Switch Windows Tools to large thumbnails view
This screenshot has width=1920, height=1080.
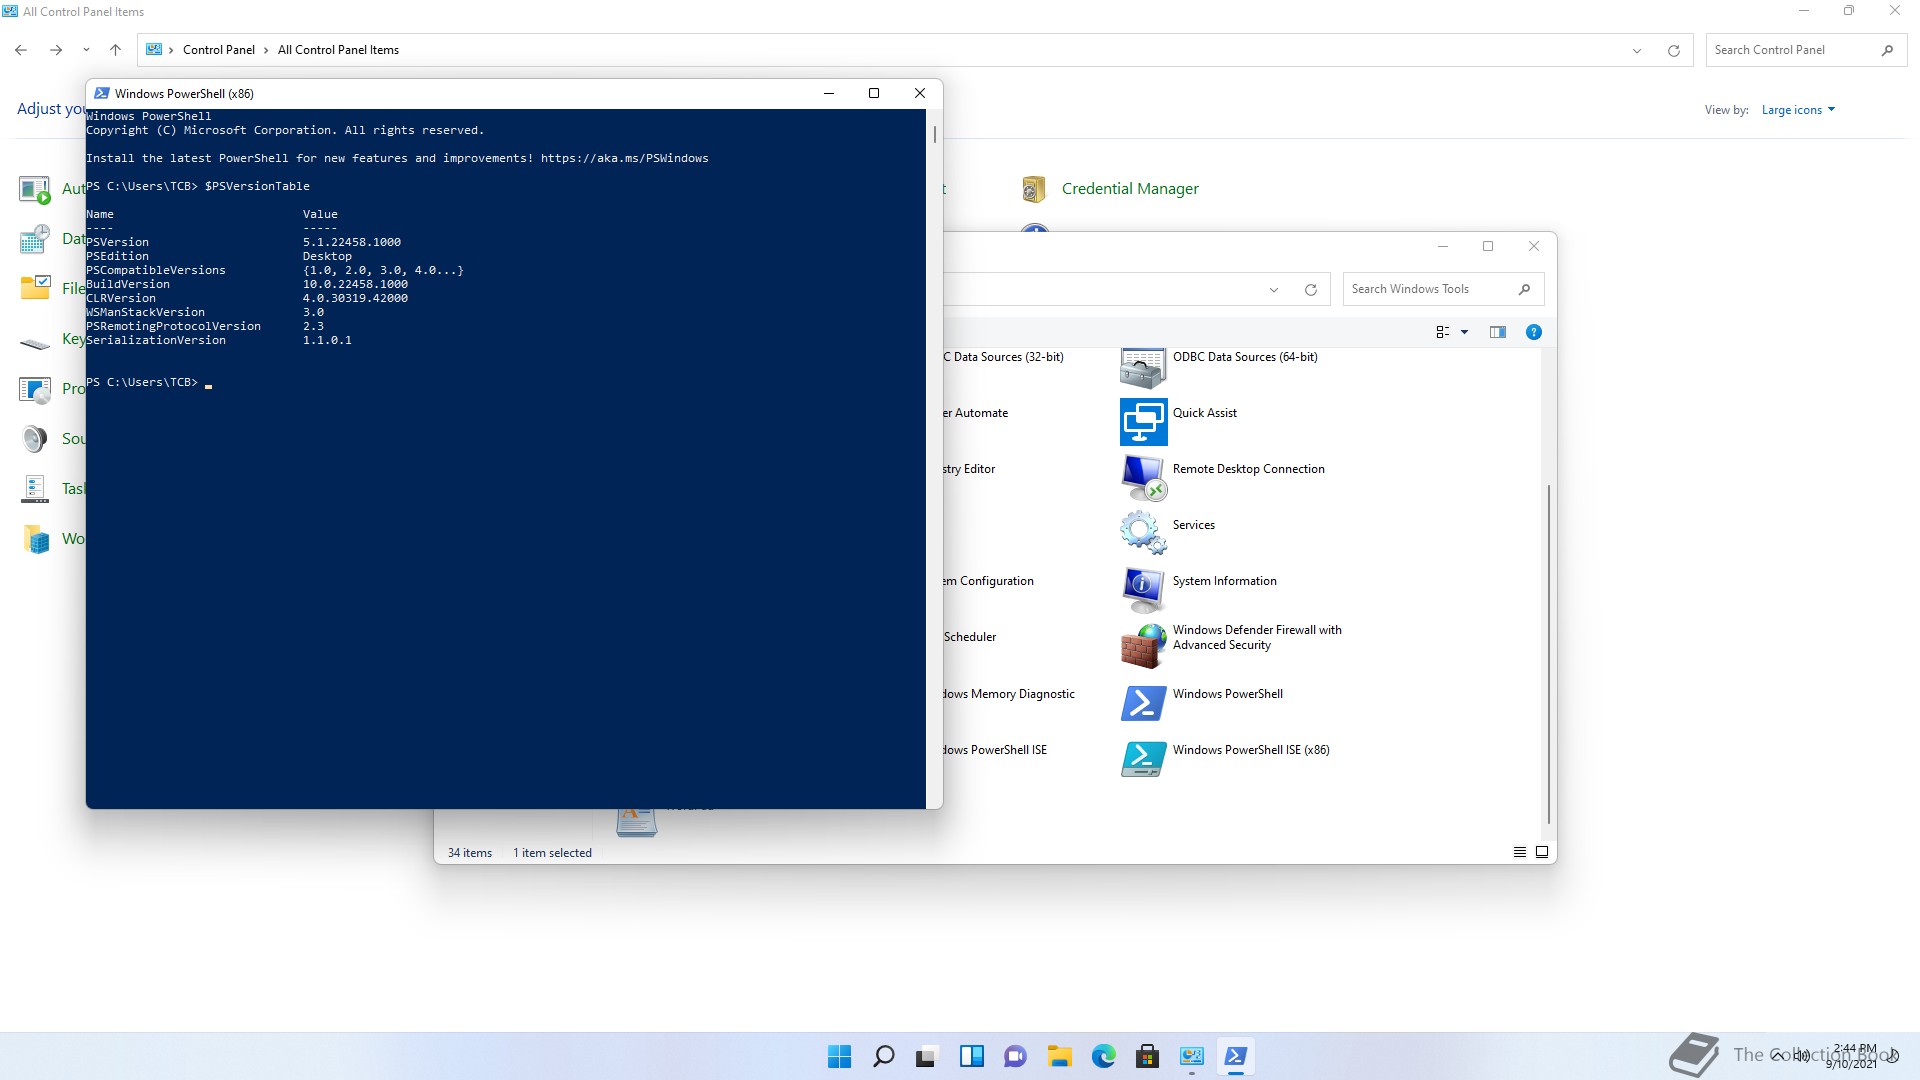[1541, 852]
